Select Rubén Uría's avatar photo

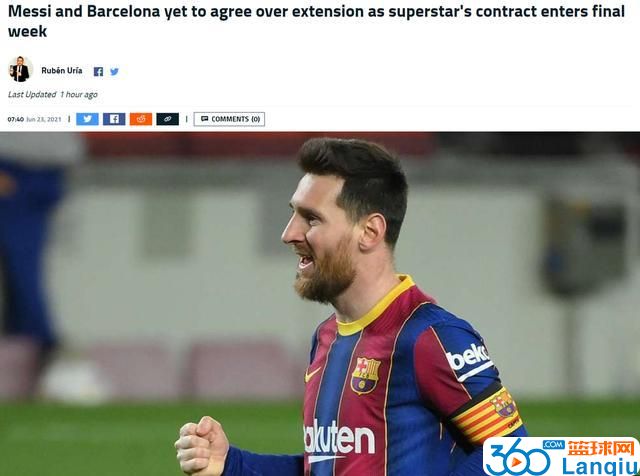coord(20,69)
